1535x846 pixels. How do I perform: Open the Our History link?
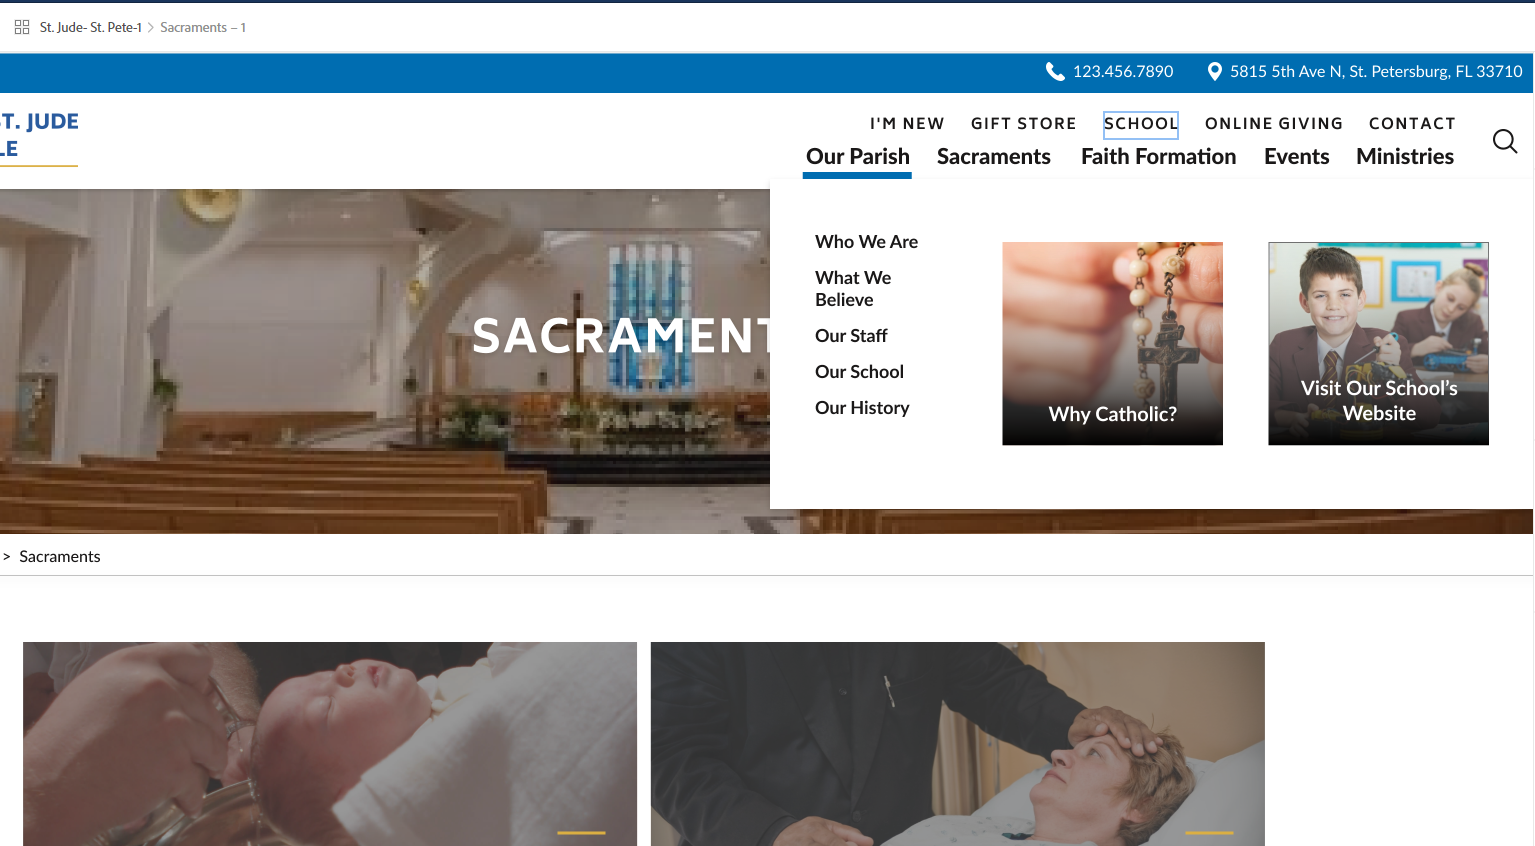(x=862, y=408)
